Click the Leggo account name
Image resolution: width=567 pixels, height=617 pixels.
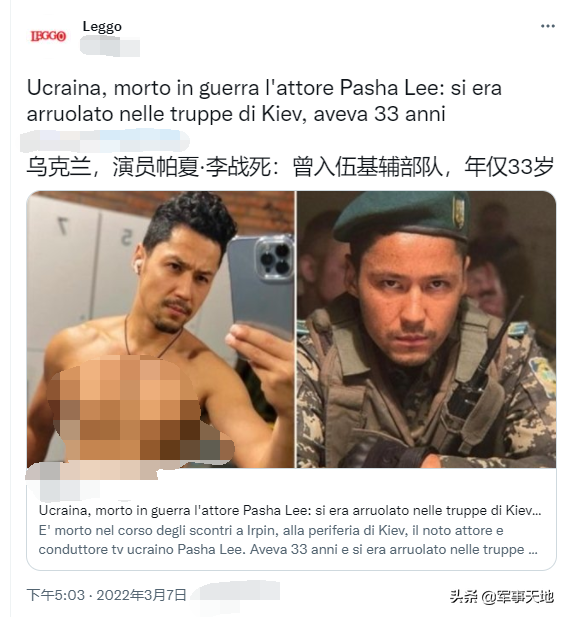click(102, 27)
